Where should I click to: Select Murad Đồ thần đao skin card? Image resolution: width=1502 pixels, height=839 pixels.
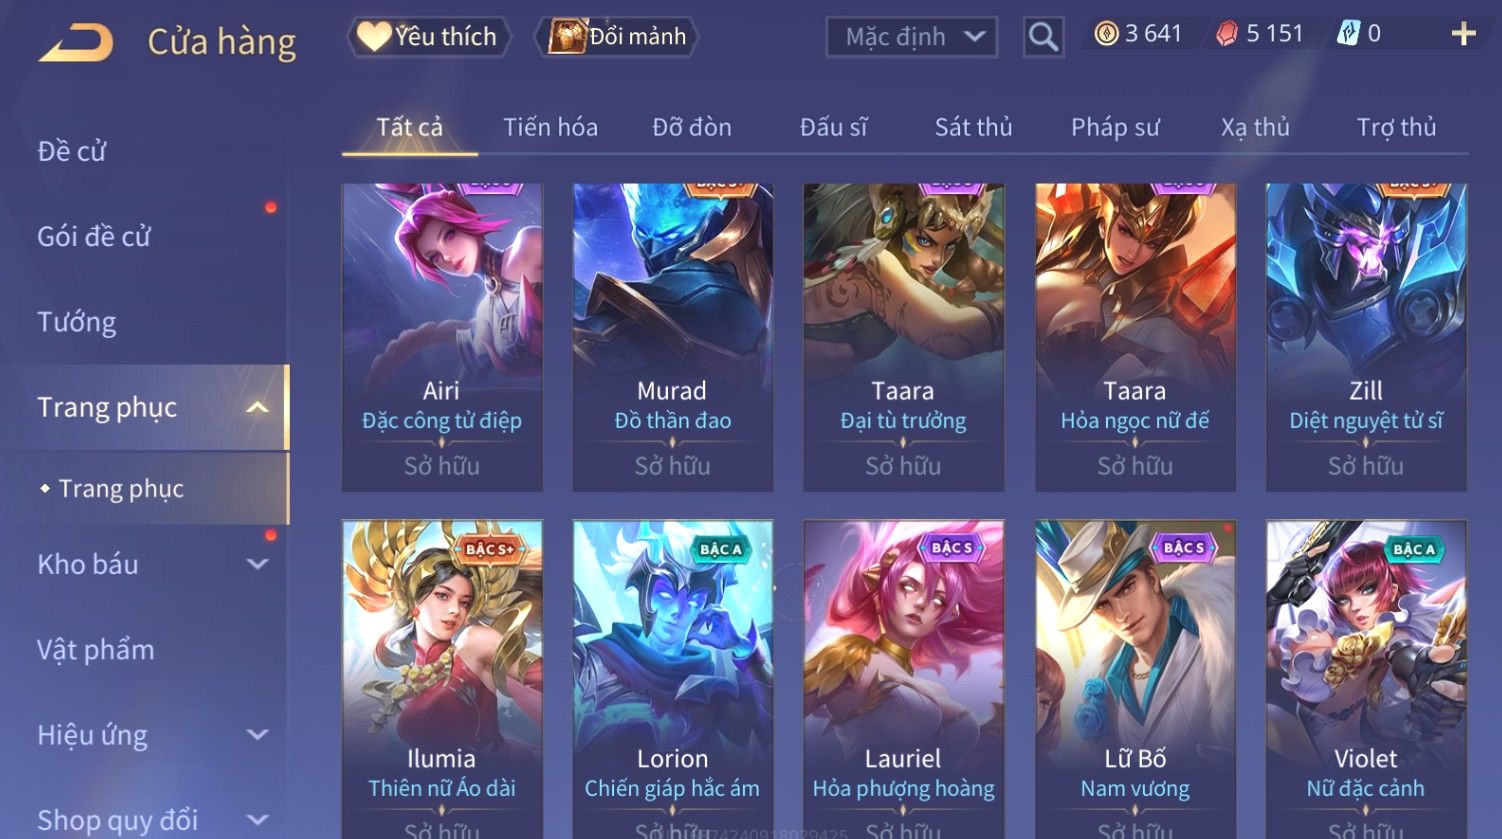pos(672,337)
